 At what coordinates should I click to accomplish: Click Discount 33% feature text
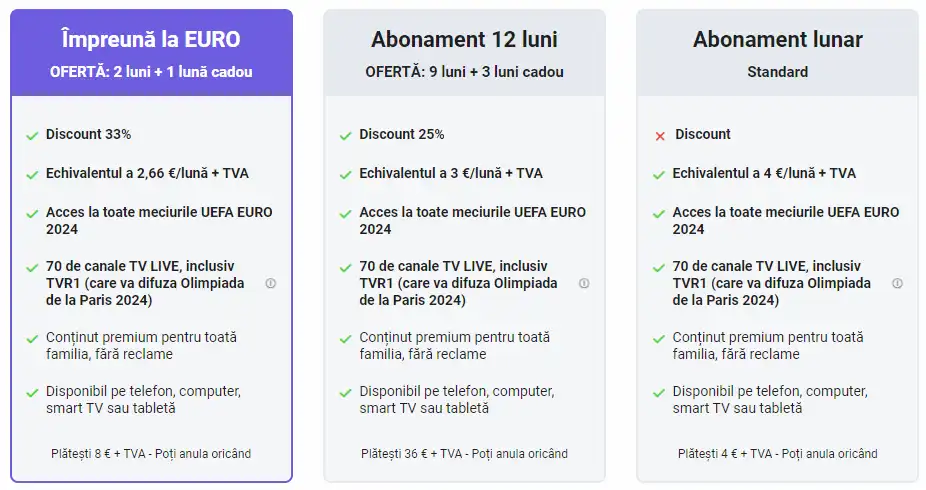click(x=88, y=134)
